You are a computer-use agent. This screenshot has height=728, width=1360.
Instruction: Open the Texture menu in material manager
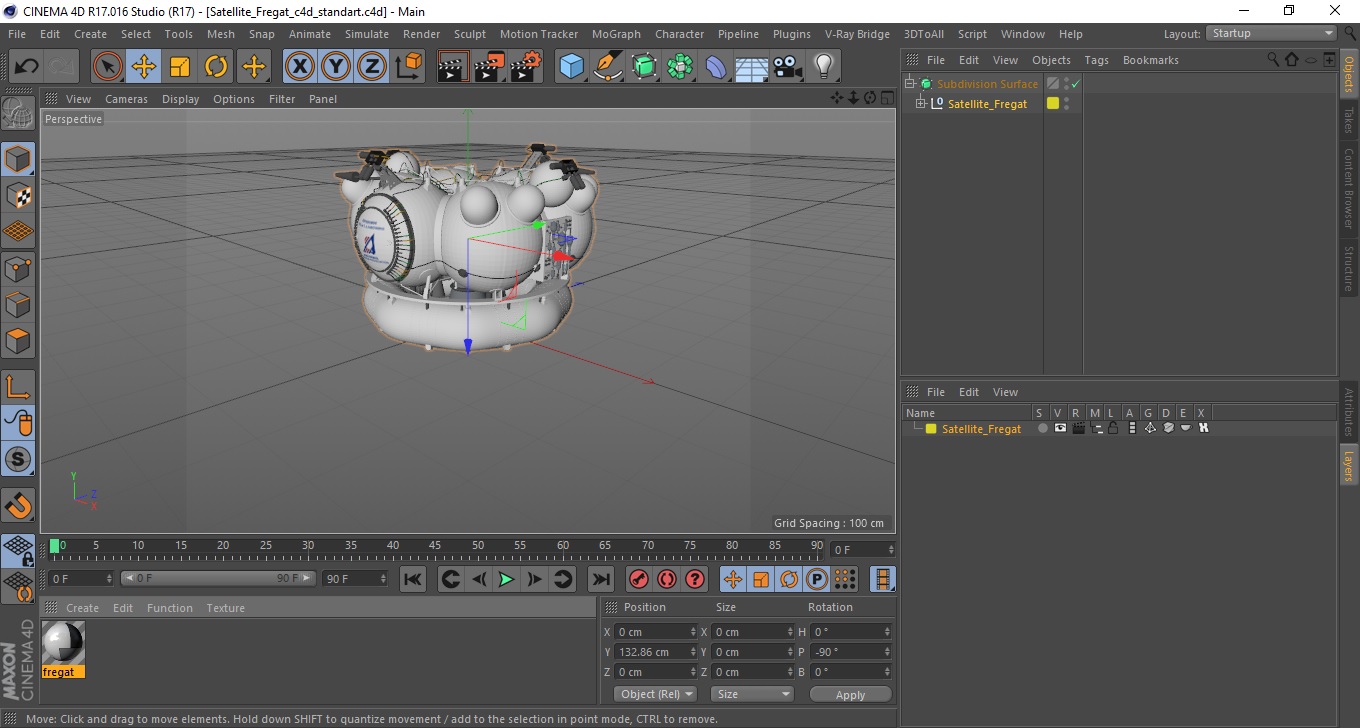click(x=225, y=608)
